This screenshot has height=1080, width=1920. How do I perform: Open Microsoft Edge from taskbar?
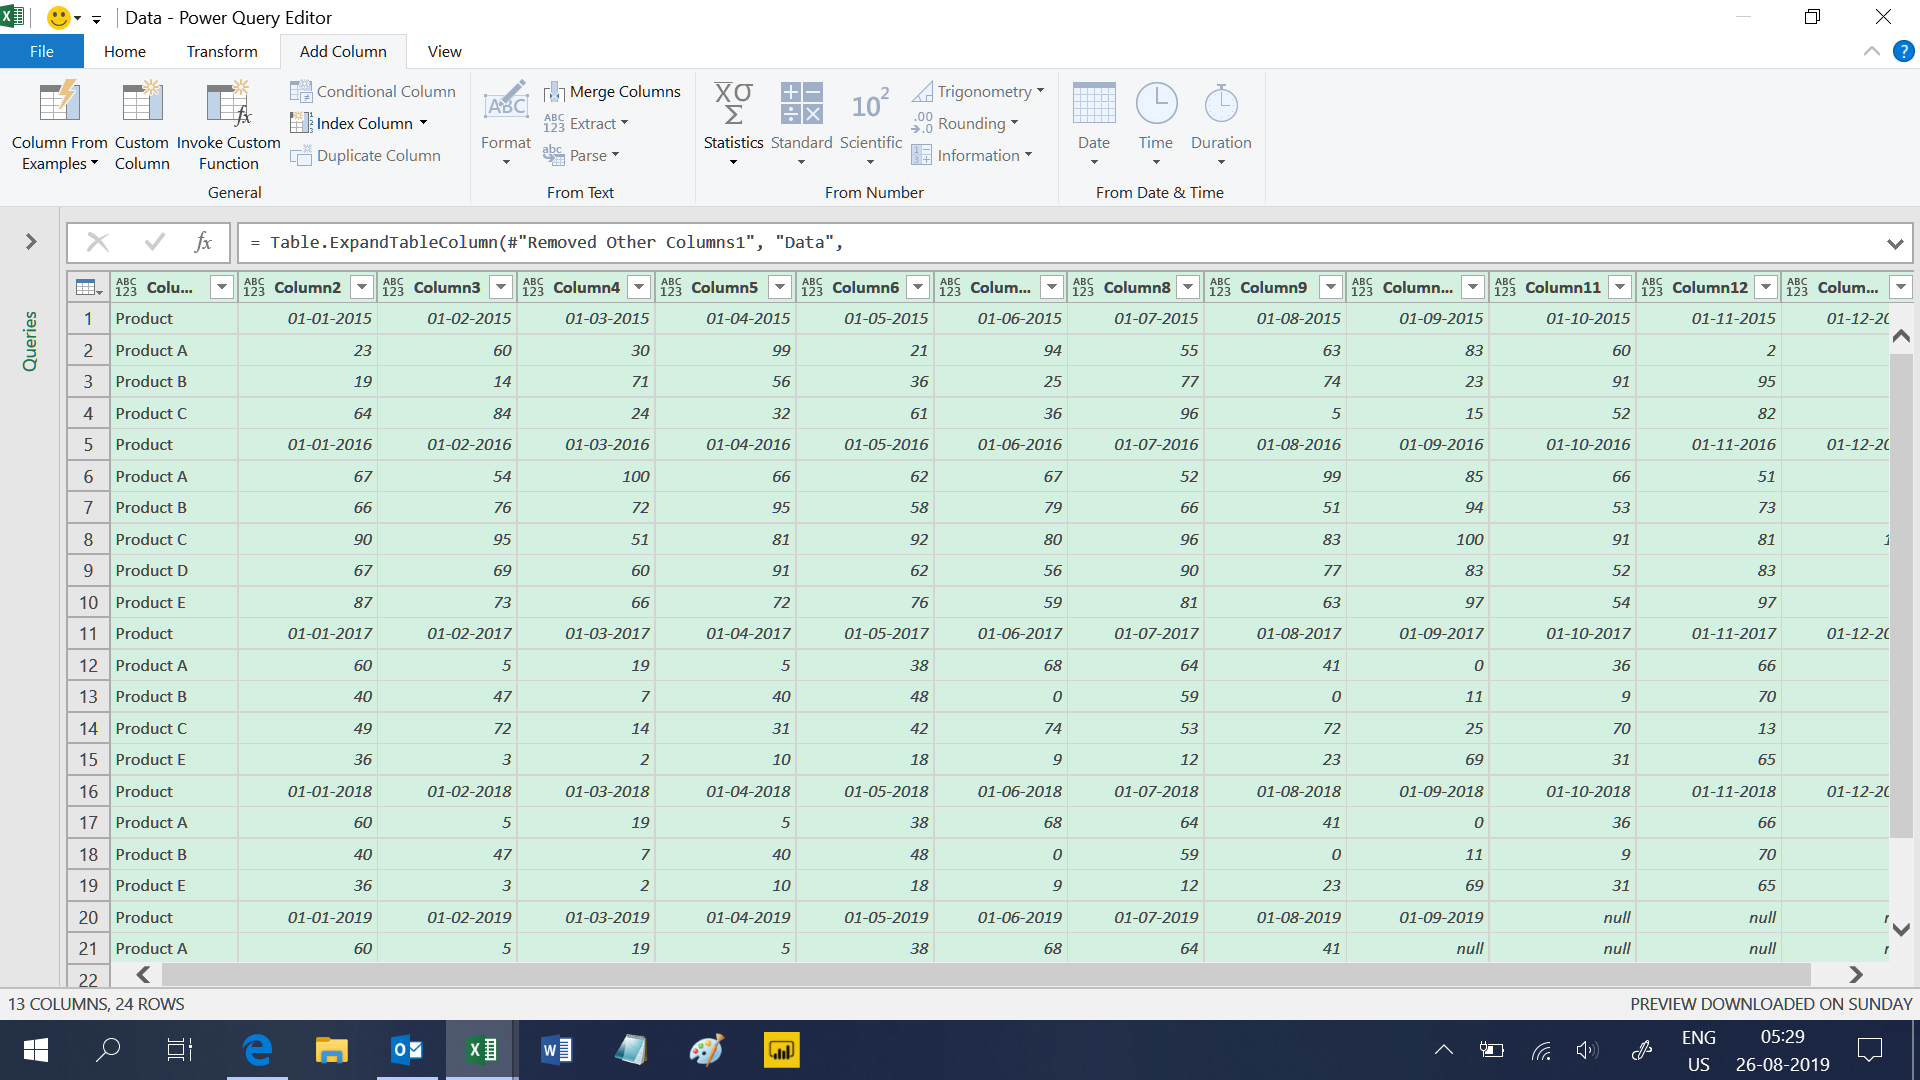pyautogui.click(x=257, y=1050)
